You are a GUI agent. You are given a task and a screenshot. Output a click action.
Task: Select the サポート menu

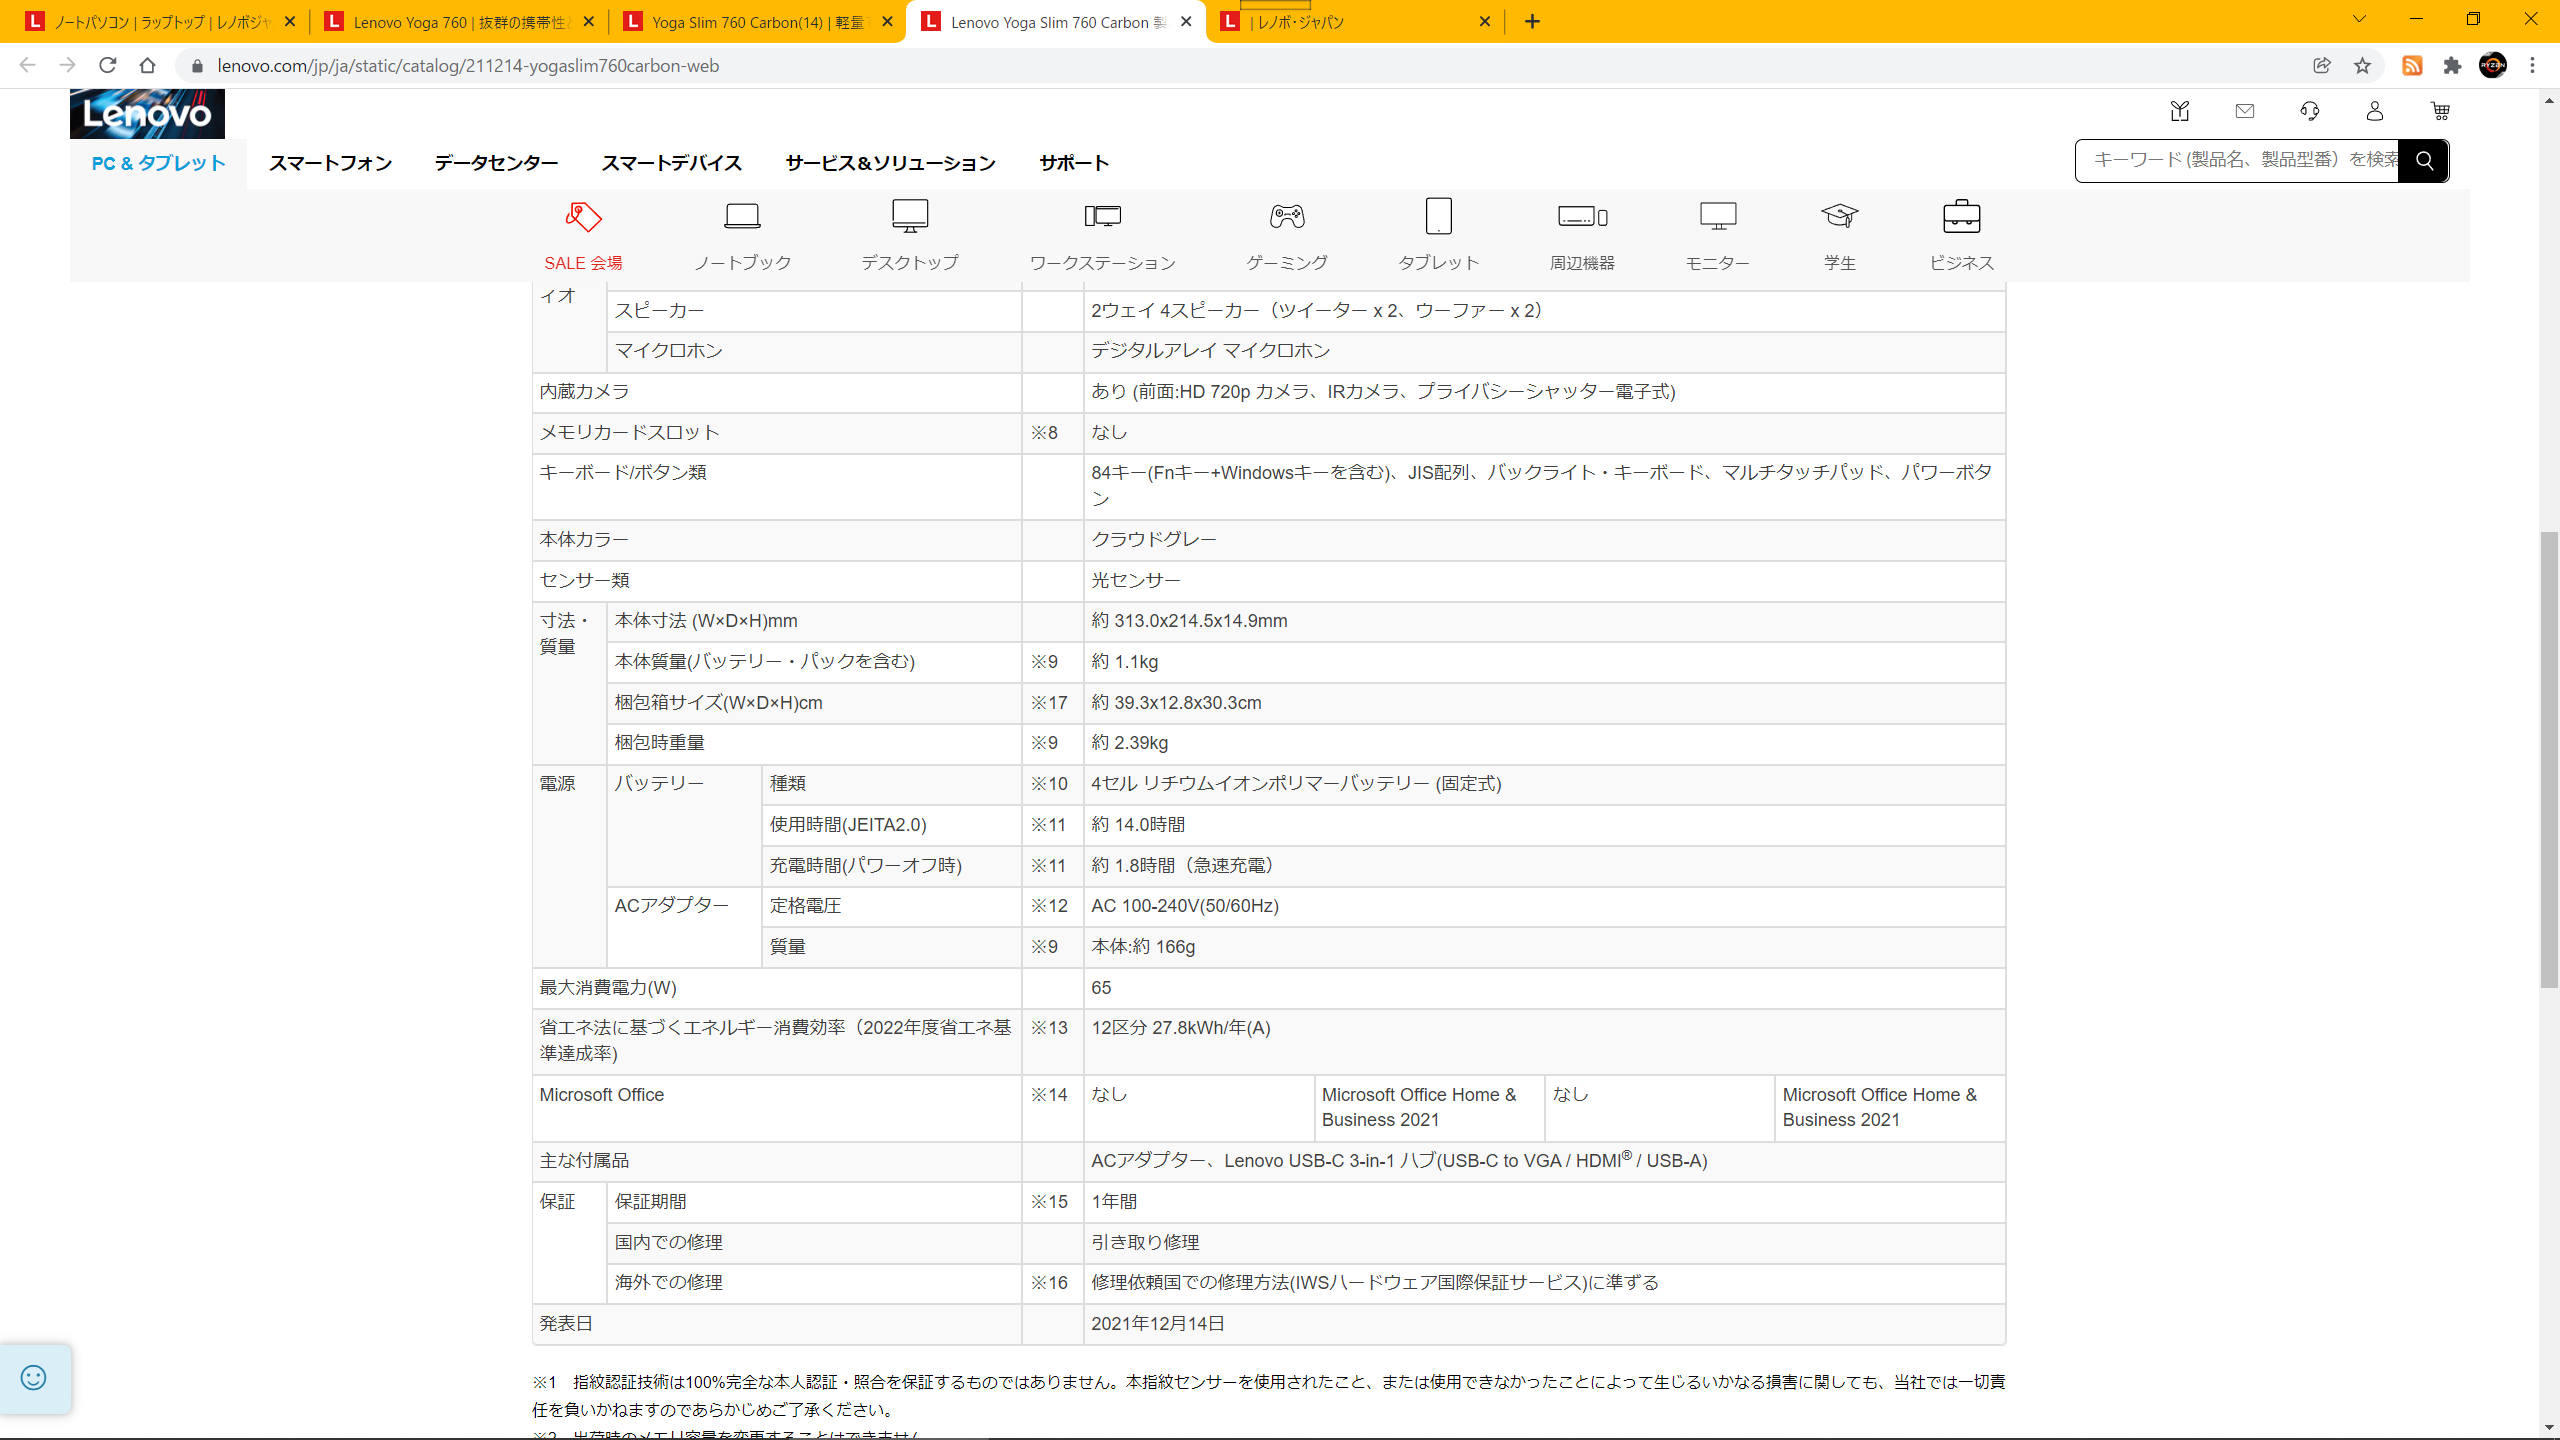pyautogui.click(x=1074, y=163)
